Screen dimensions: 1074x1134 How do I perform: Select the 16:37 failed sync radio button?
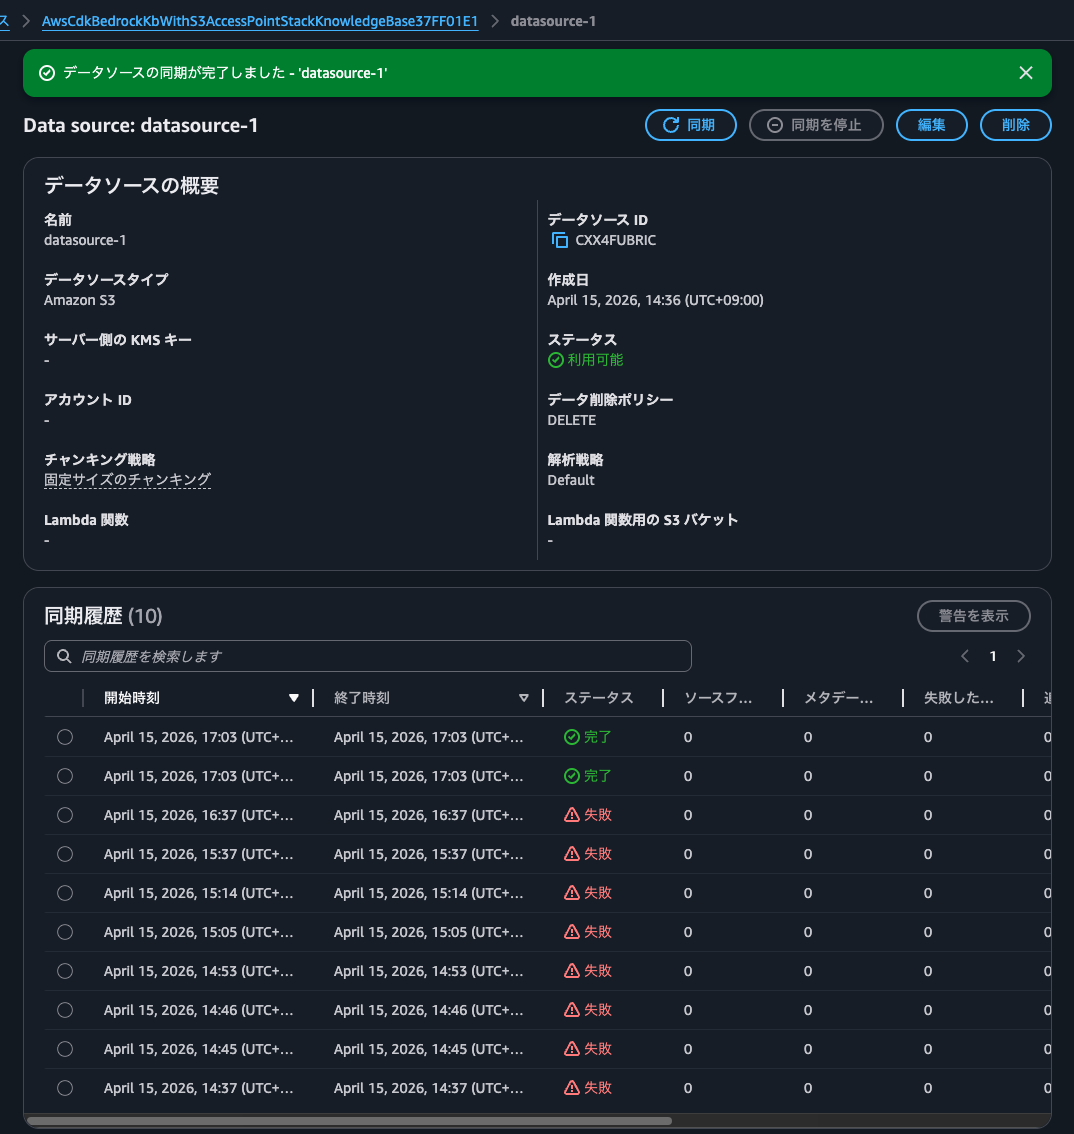point(65,815)
